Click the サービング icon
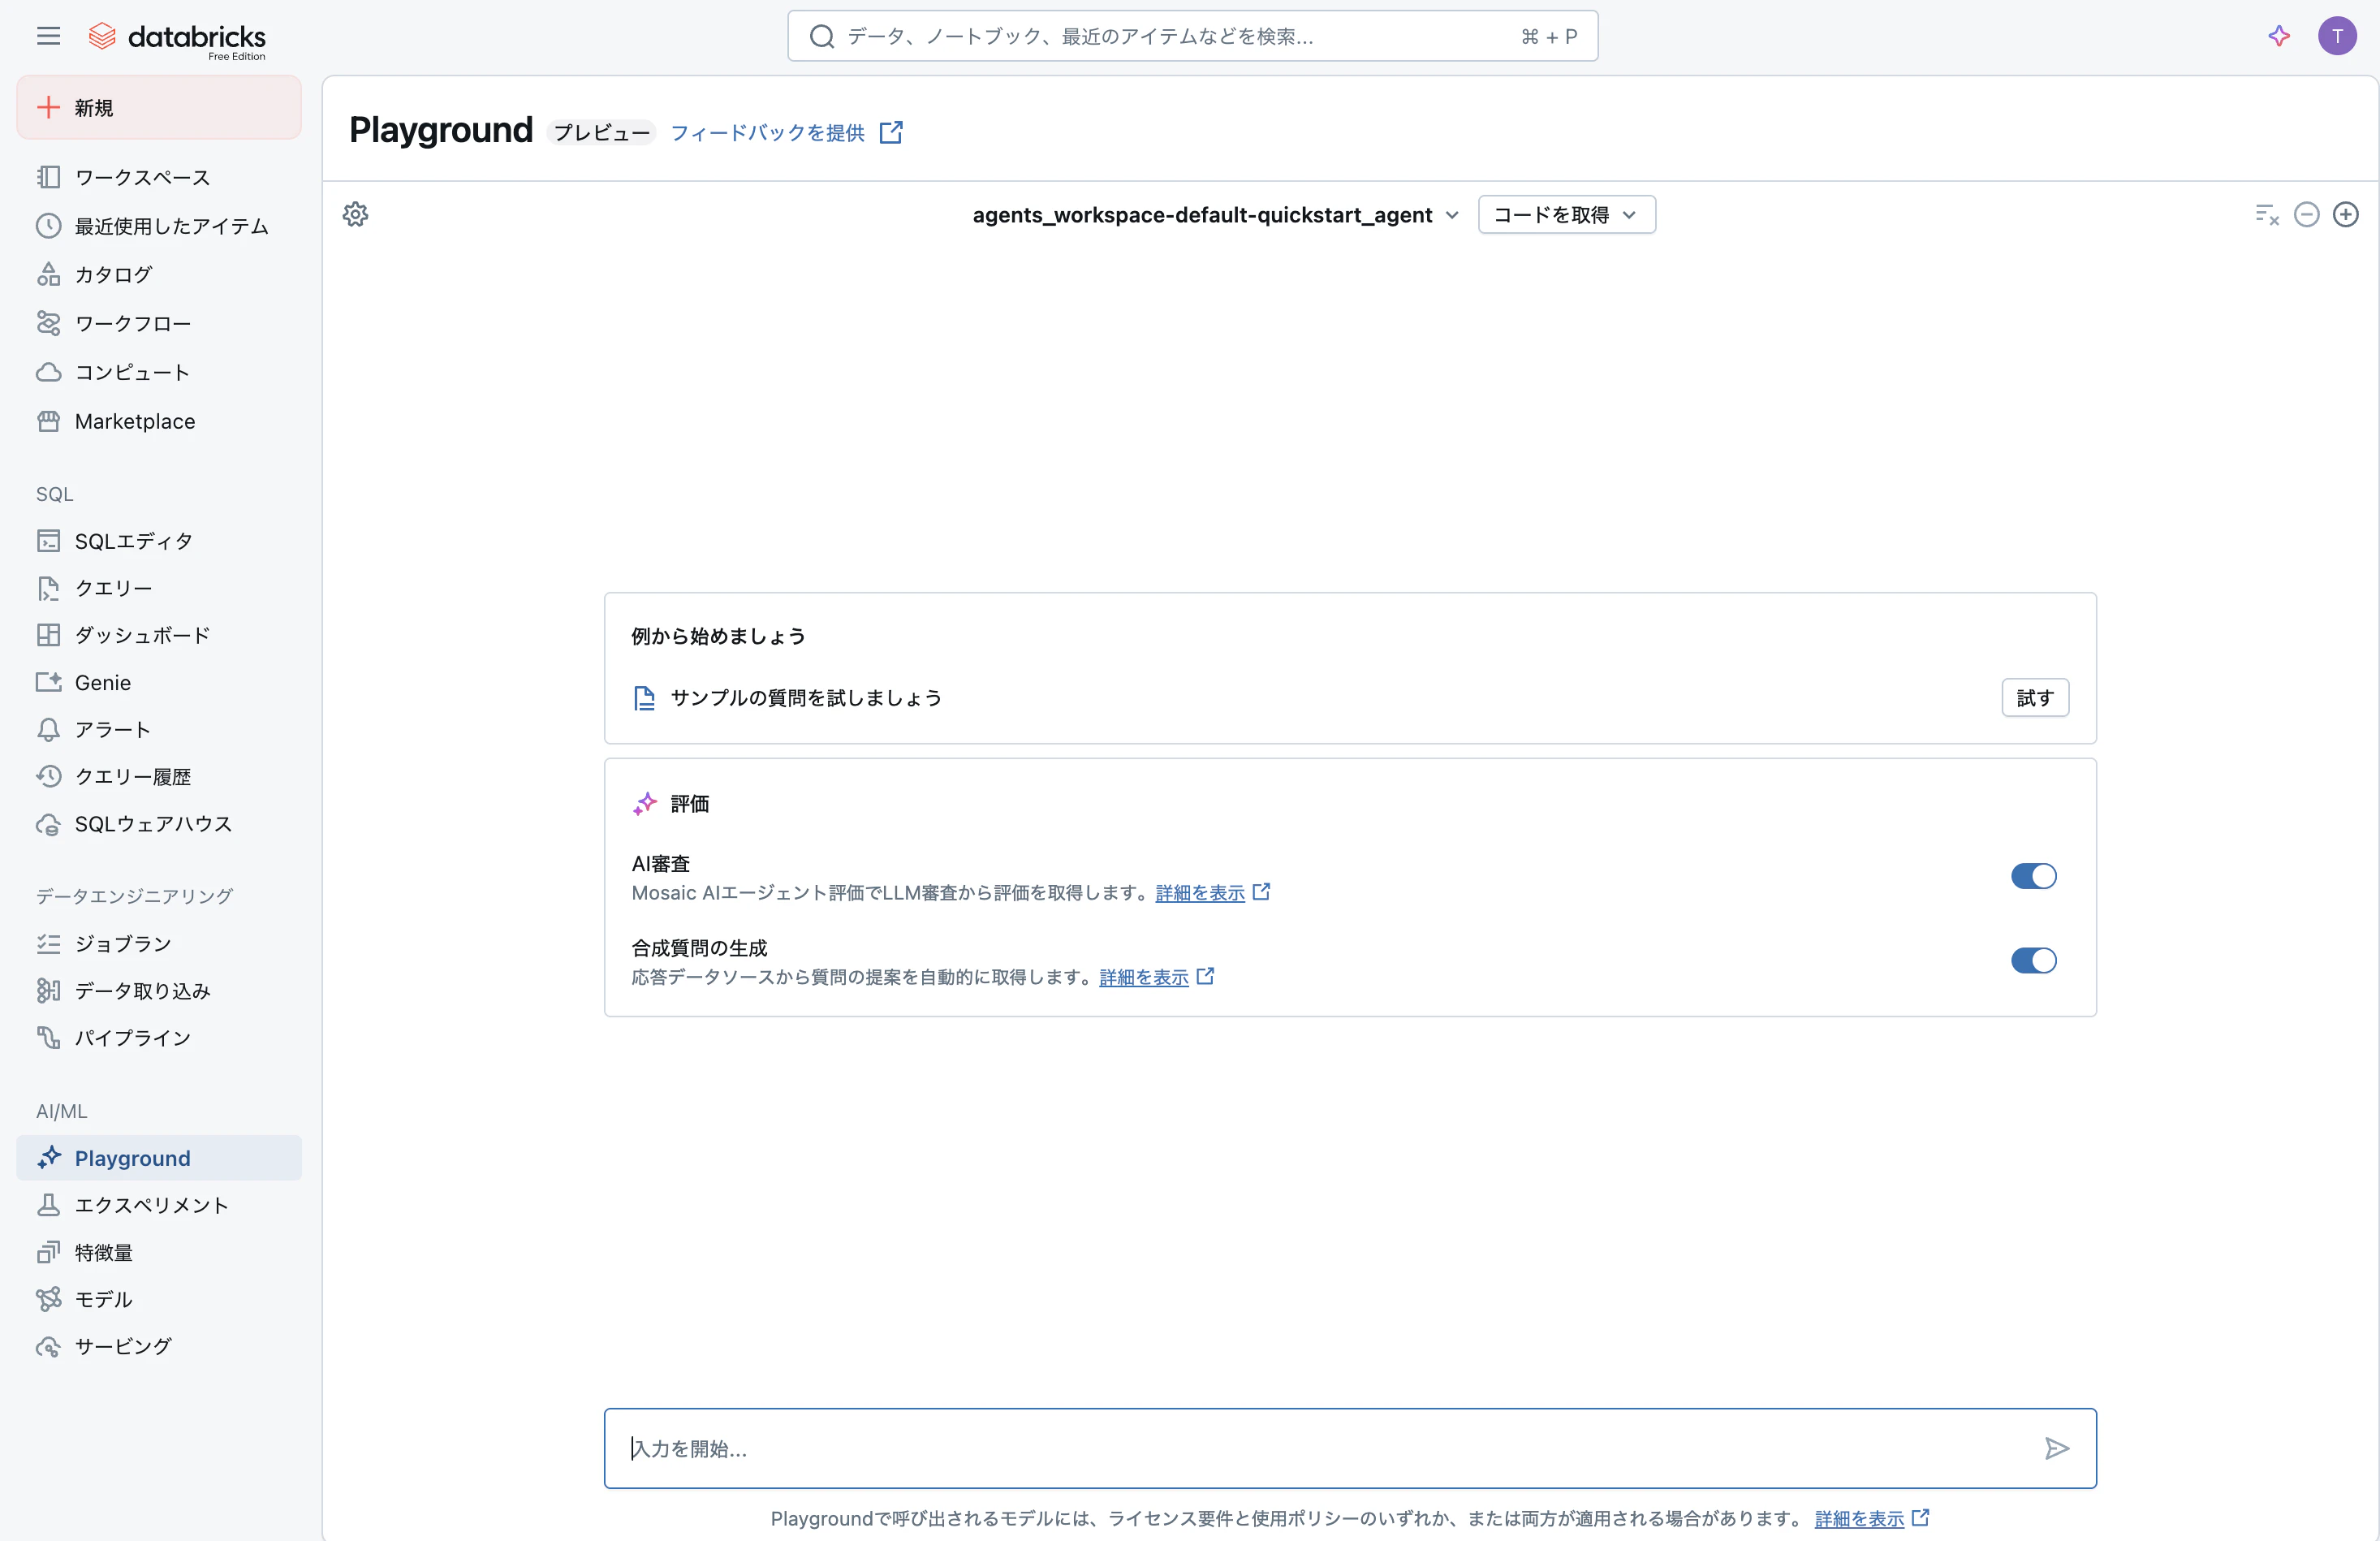Screen dimensions: 2380x1541 tap(48, 1347)
